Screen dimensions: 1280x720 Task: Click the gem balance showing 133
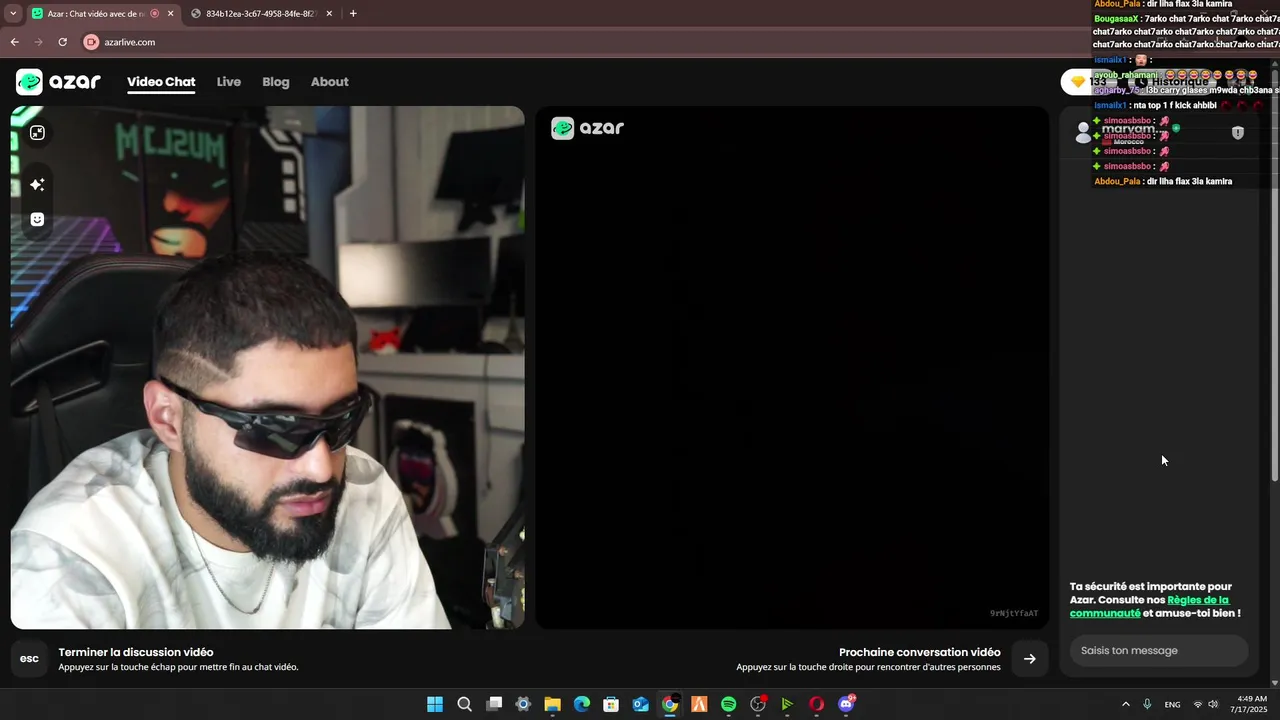1090,82
